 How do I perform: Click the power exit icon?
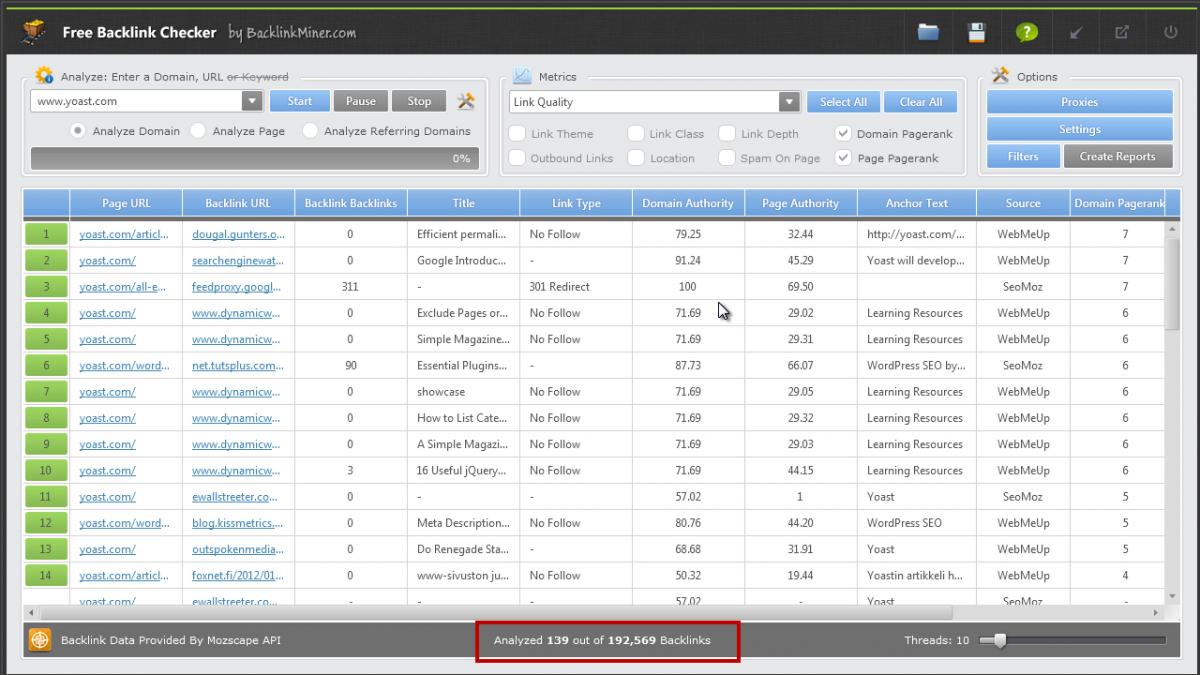[1170, 32]
